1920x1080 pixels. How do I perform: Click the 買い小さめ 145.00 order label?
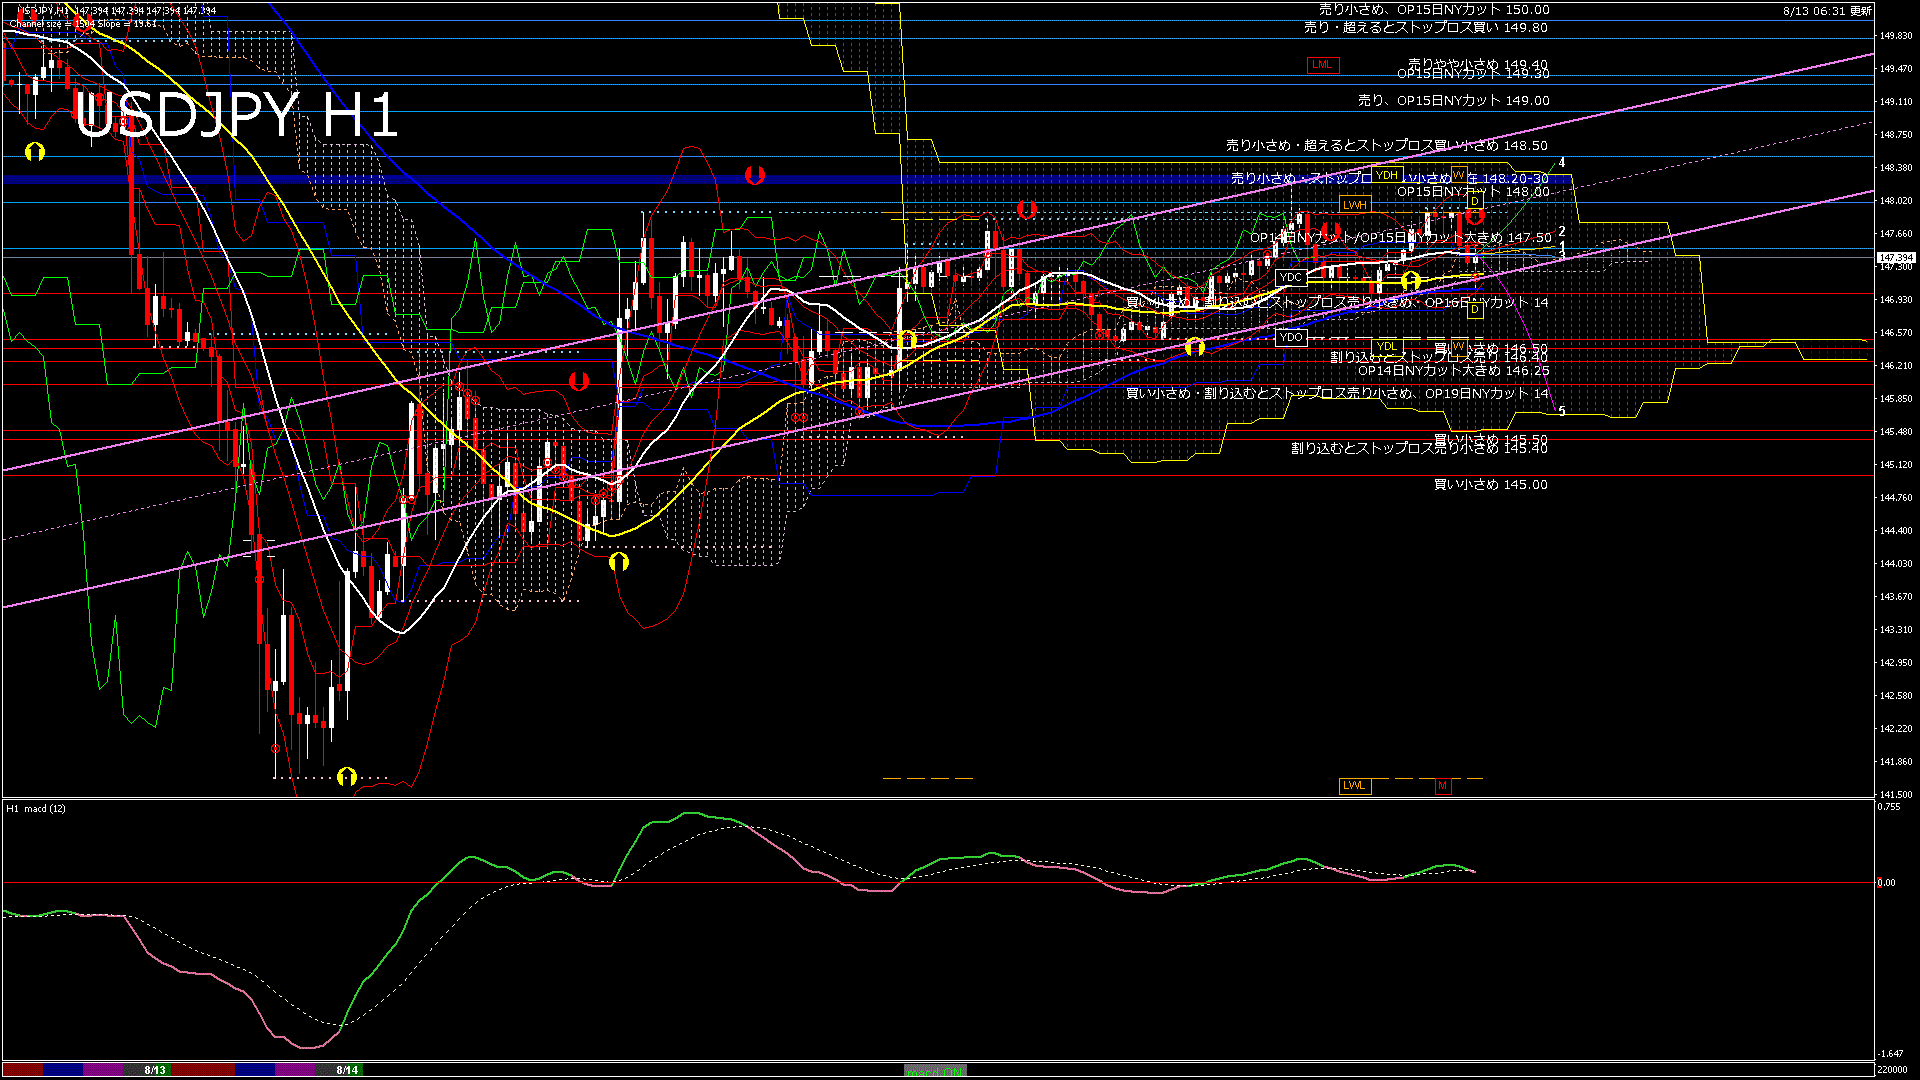[x=1490, y=485]
